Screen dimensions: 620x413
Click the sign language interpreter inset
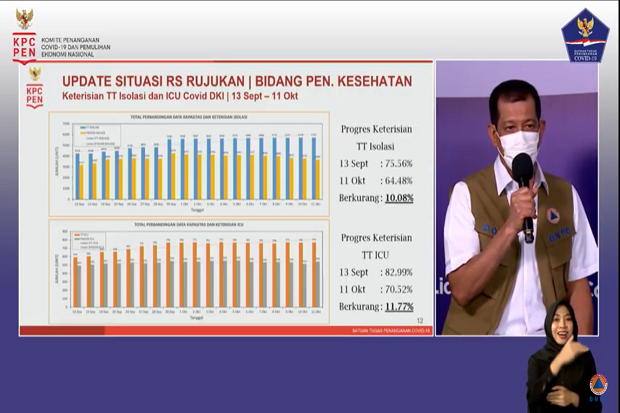[x=561, y=356]
